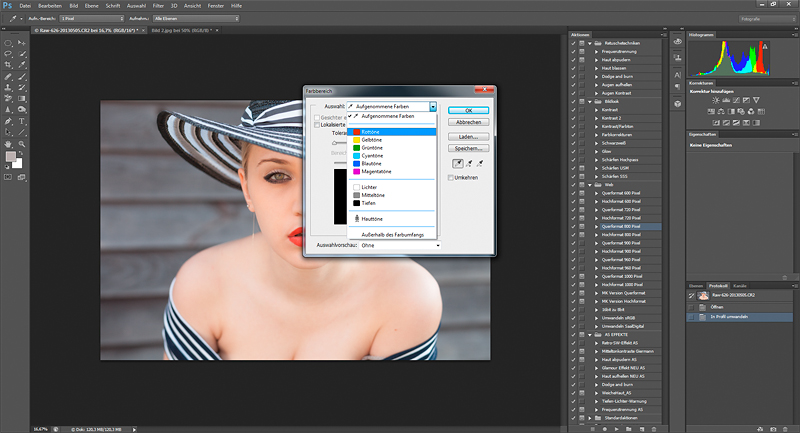The image size is (800, 433).
Task: Select the Elliptical Marquee tool
Action: (8, 43)
